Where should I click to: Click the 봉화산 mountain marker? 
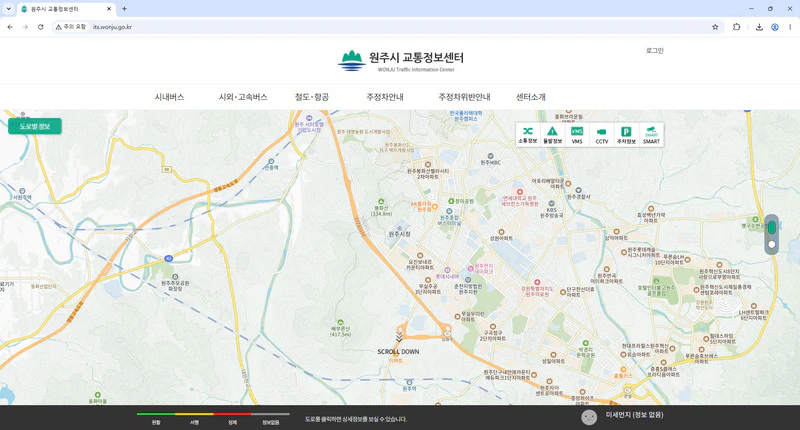381,208
